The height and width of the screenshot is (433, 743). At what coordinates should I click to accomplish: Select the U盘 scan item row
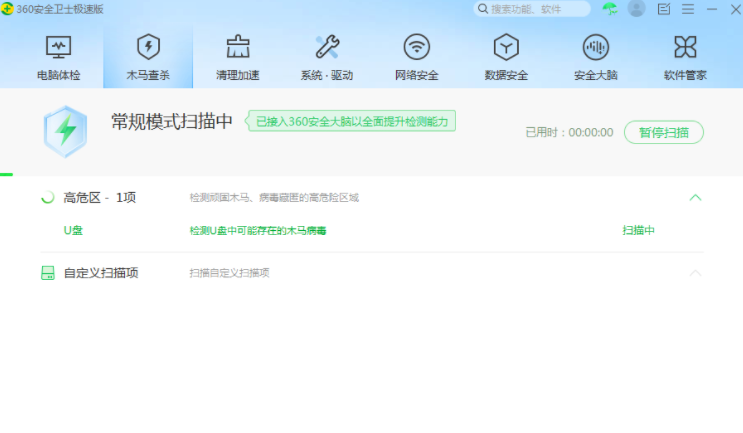click(73, 230)
